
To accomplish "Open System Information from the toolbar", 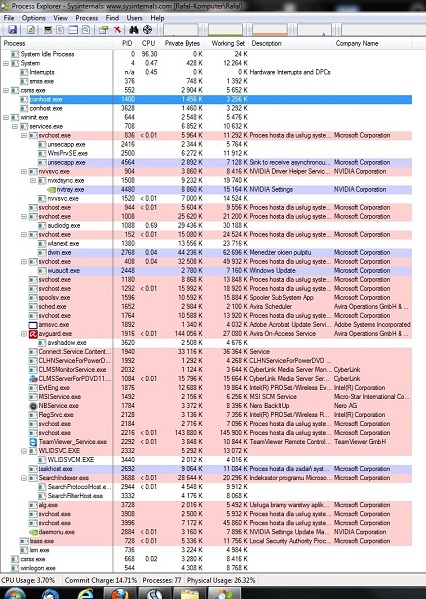I will (x=48, y=30).
